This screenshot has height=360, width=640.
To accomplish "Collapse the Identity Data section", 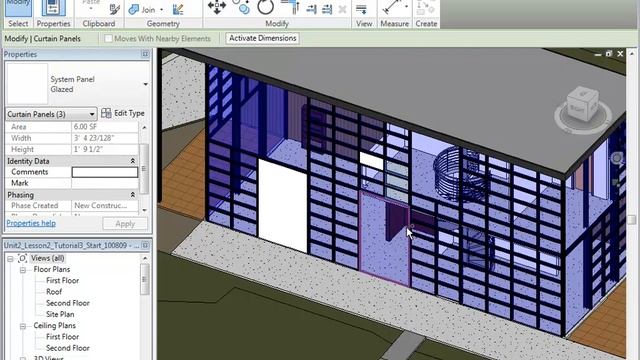I will [133, 161].
